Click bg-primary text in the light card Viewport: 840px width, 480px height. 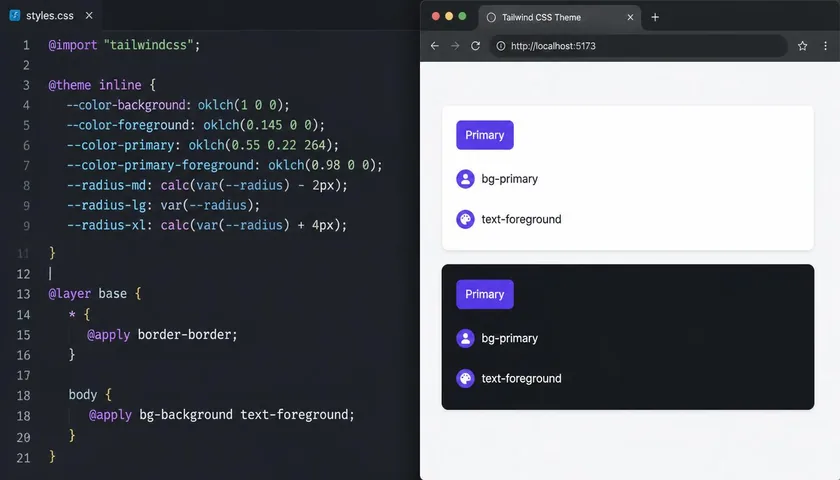[509, 179]
